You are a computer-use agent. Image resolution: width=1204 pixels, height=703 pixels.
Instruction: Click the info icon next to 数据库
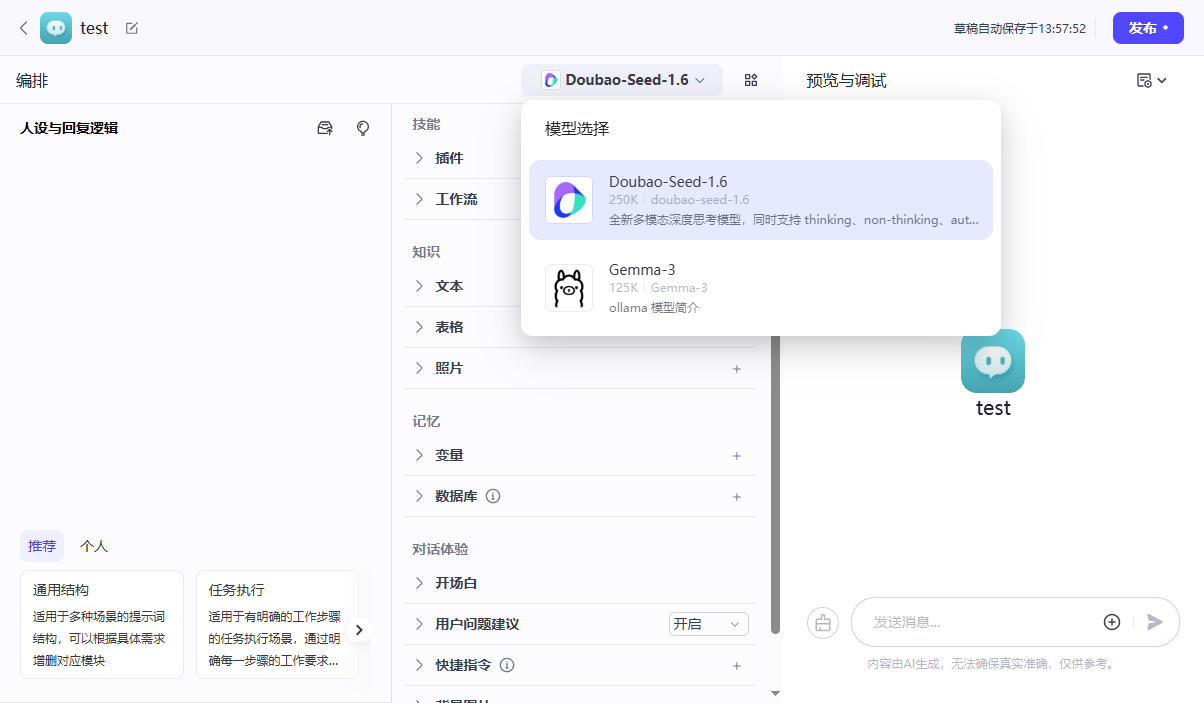pos(492,496)
